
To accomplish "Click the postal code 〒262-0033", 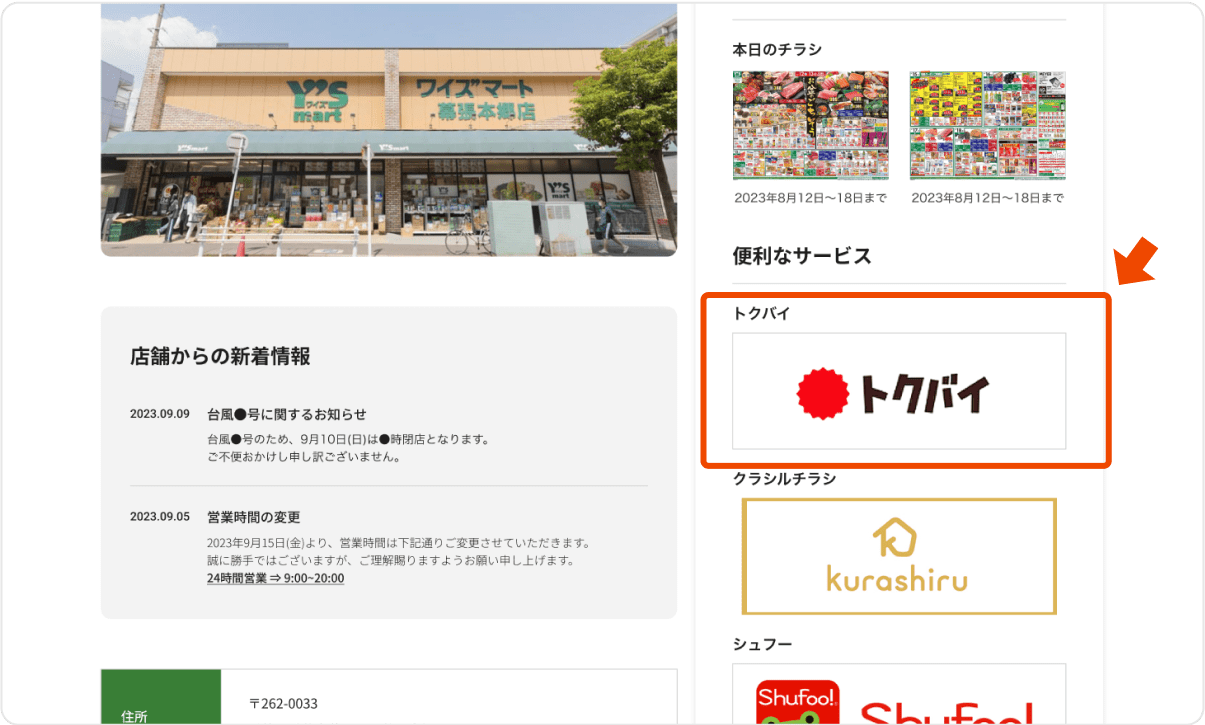I will point(284,704).
